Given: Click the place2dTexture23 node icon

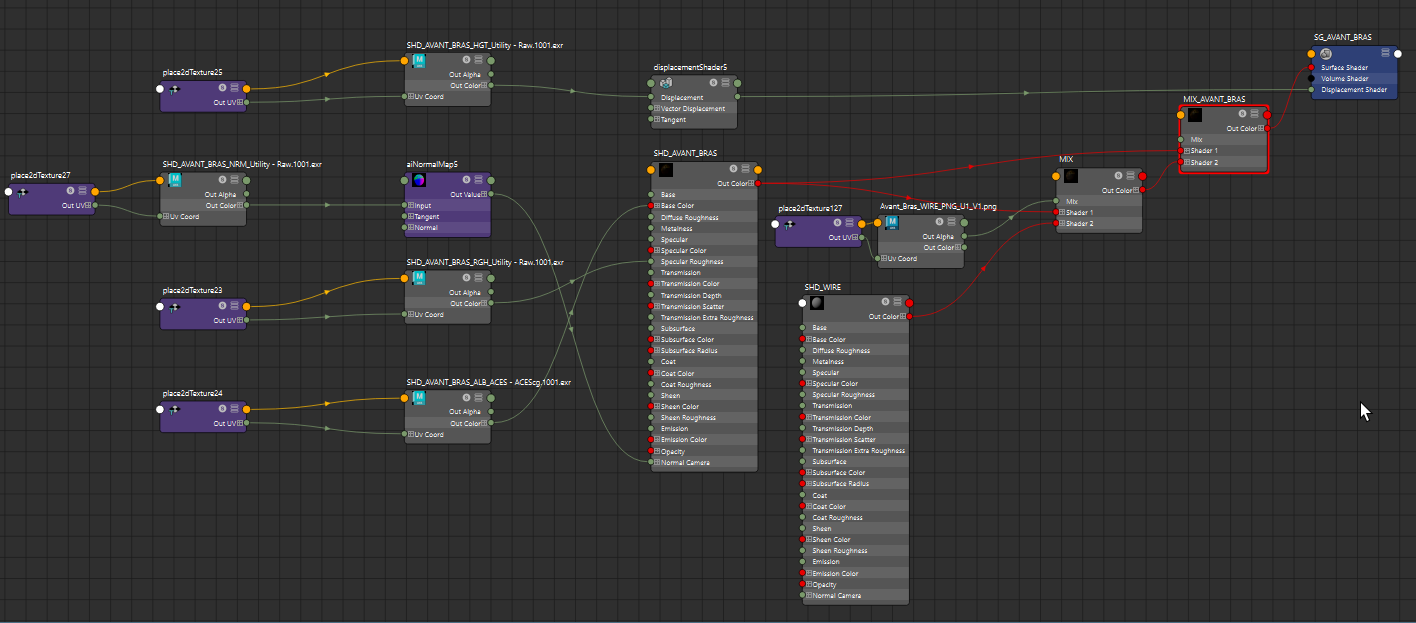Looking at the screenshot, I should [x=174, y=307].
